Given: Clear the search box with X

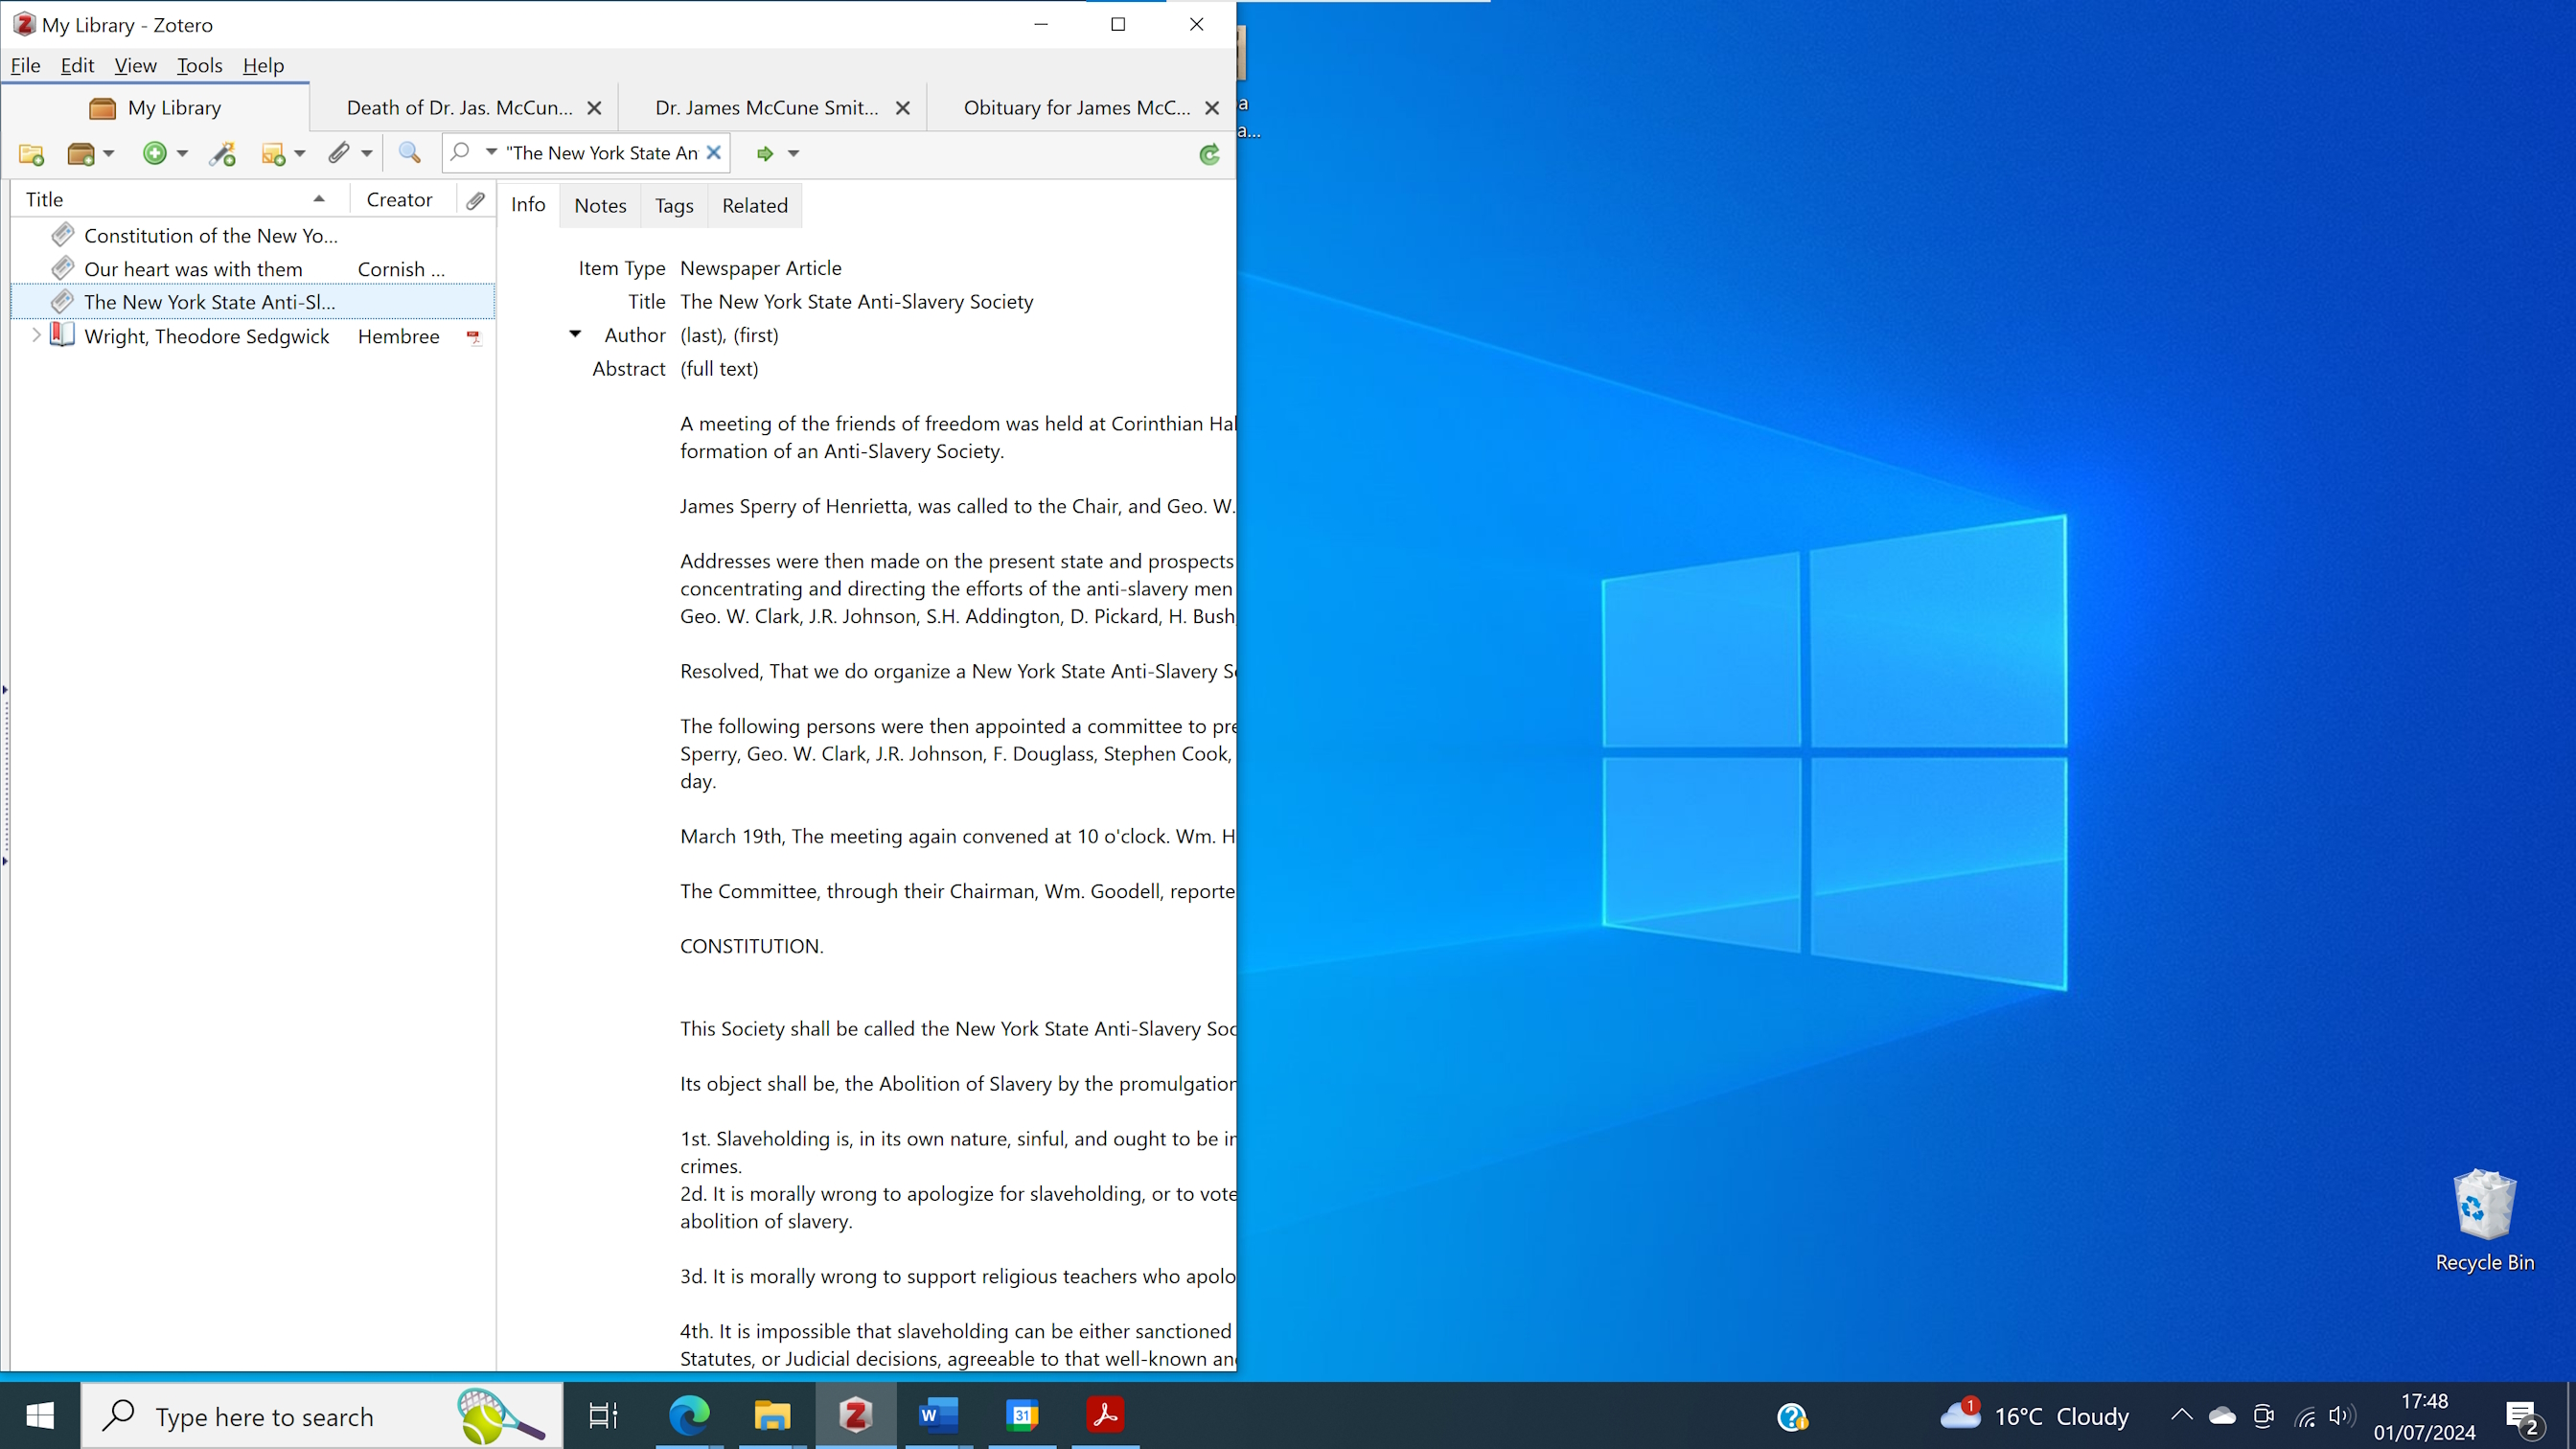Looking at the screenshot, I should (x=714, y=153).
